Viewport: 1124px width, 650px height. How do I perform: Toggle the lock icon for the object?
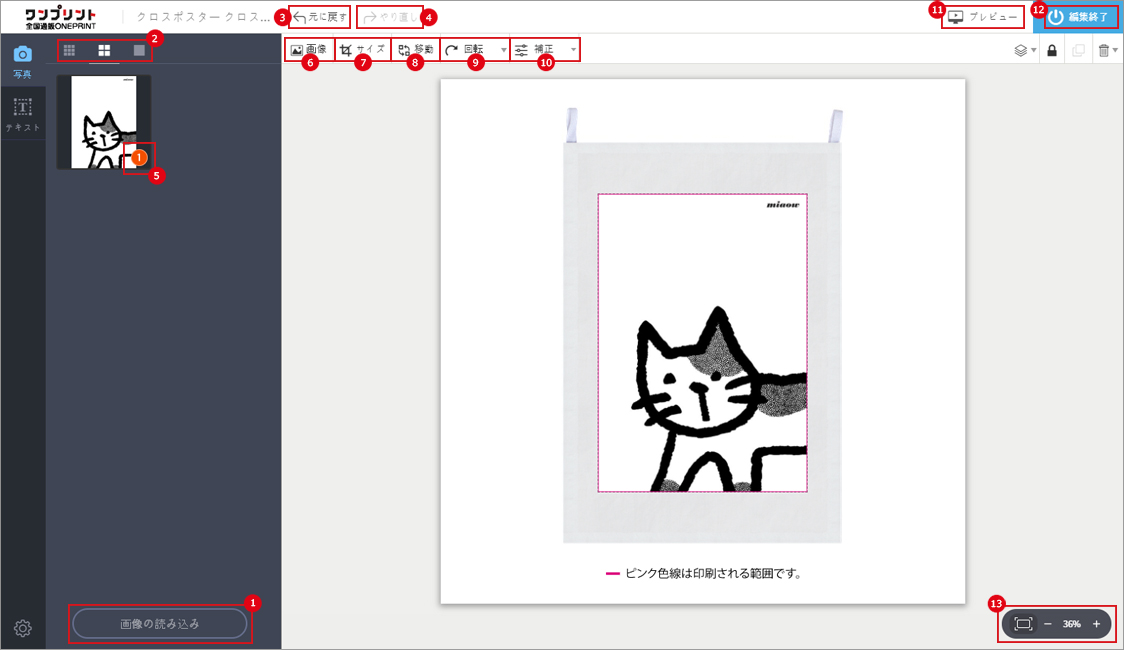(x=1051, y=50)
